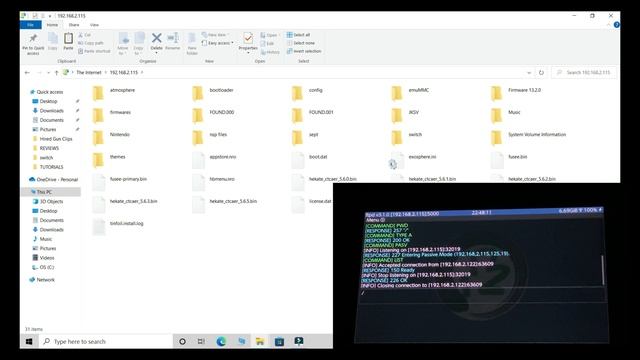The width and height of the screenshot is (640, 360).
Task: Open the recent locations dropdown arrow
Action: (x=48, y=73)
